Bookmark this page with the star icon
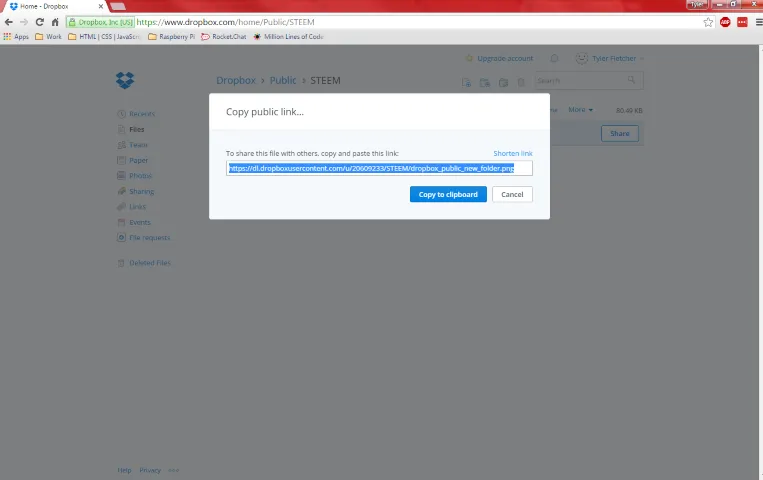 coord(708,22)
